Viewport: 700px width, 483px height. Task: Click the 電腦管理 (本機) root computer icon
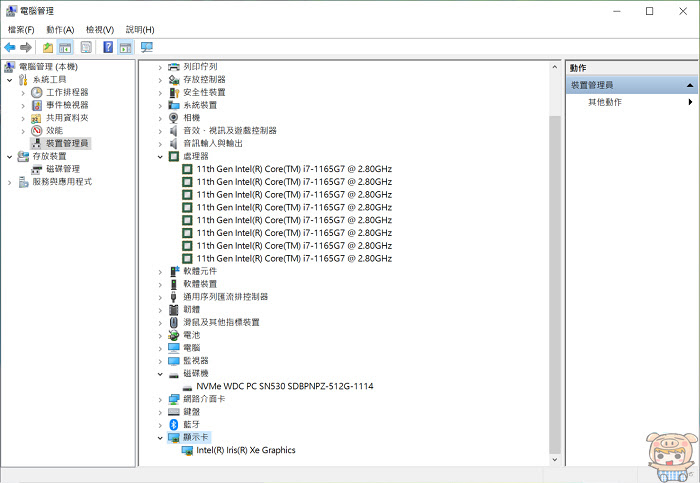pos(10,67)
